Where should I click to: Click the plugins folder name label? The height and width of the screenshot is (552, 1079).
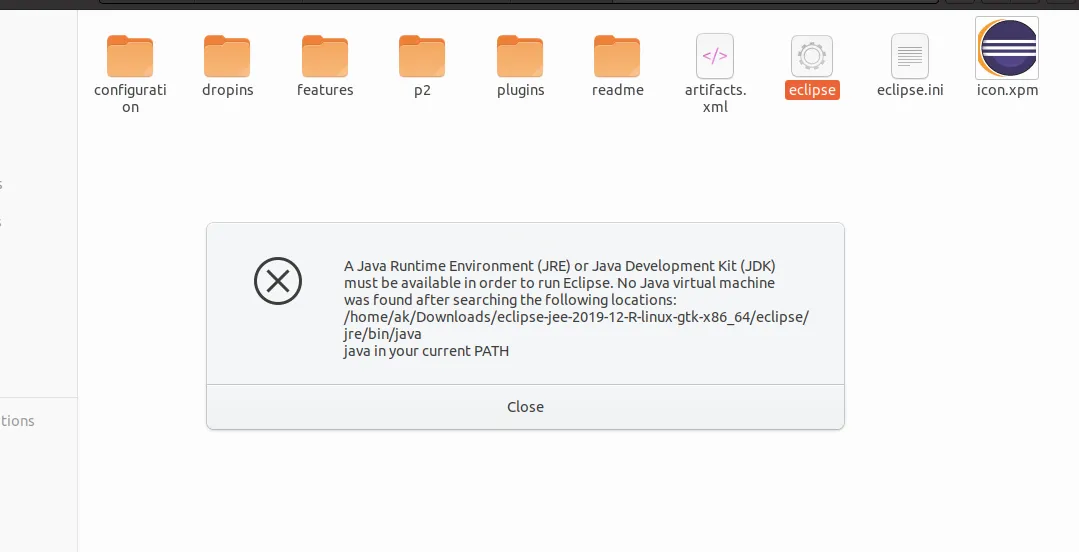[x=520, y=90]
